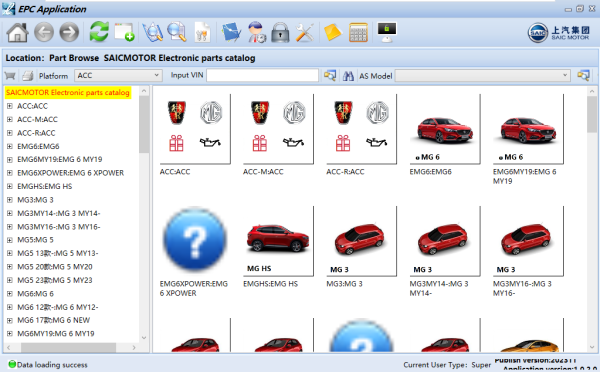This screenshot has width=600, height=372.
Task: Click the search icon after AS Model
Action: click(584, 75)
